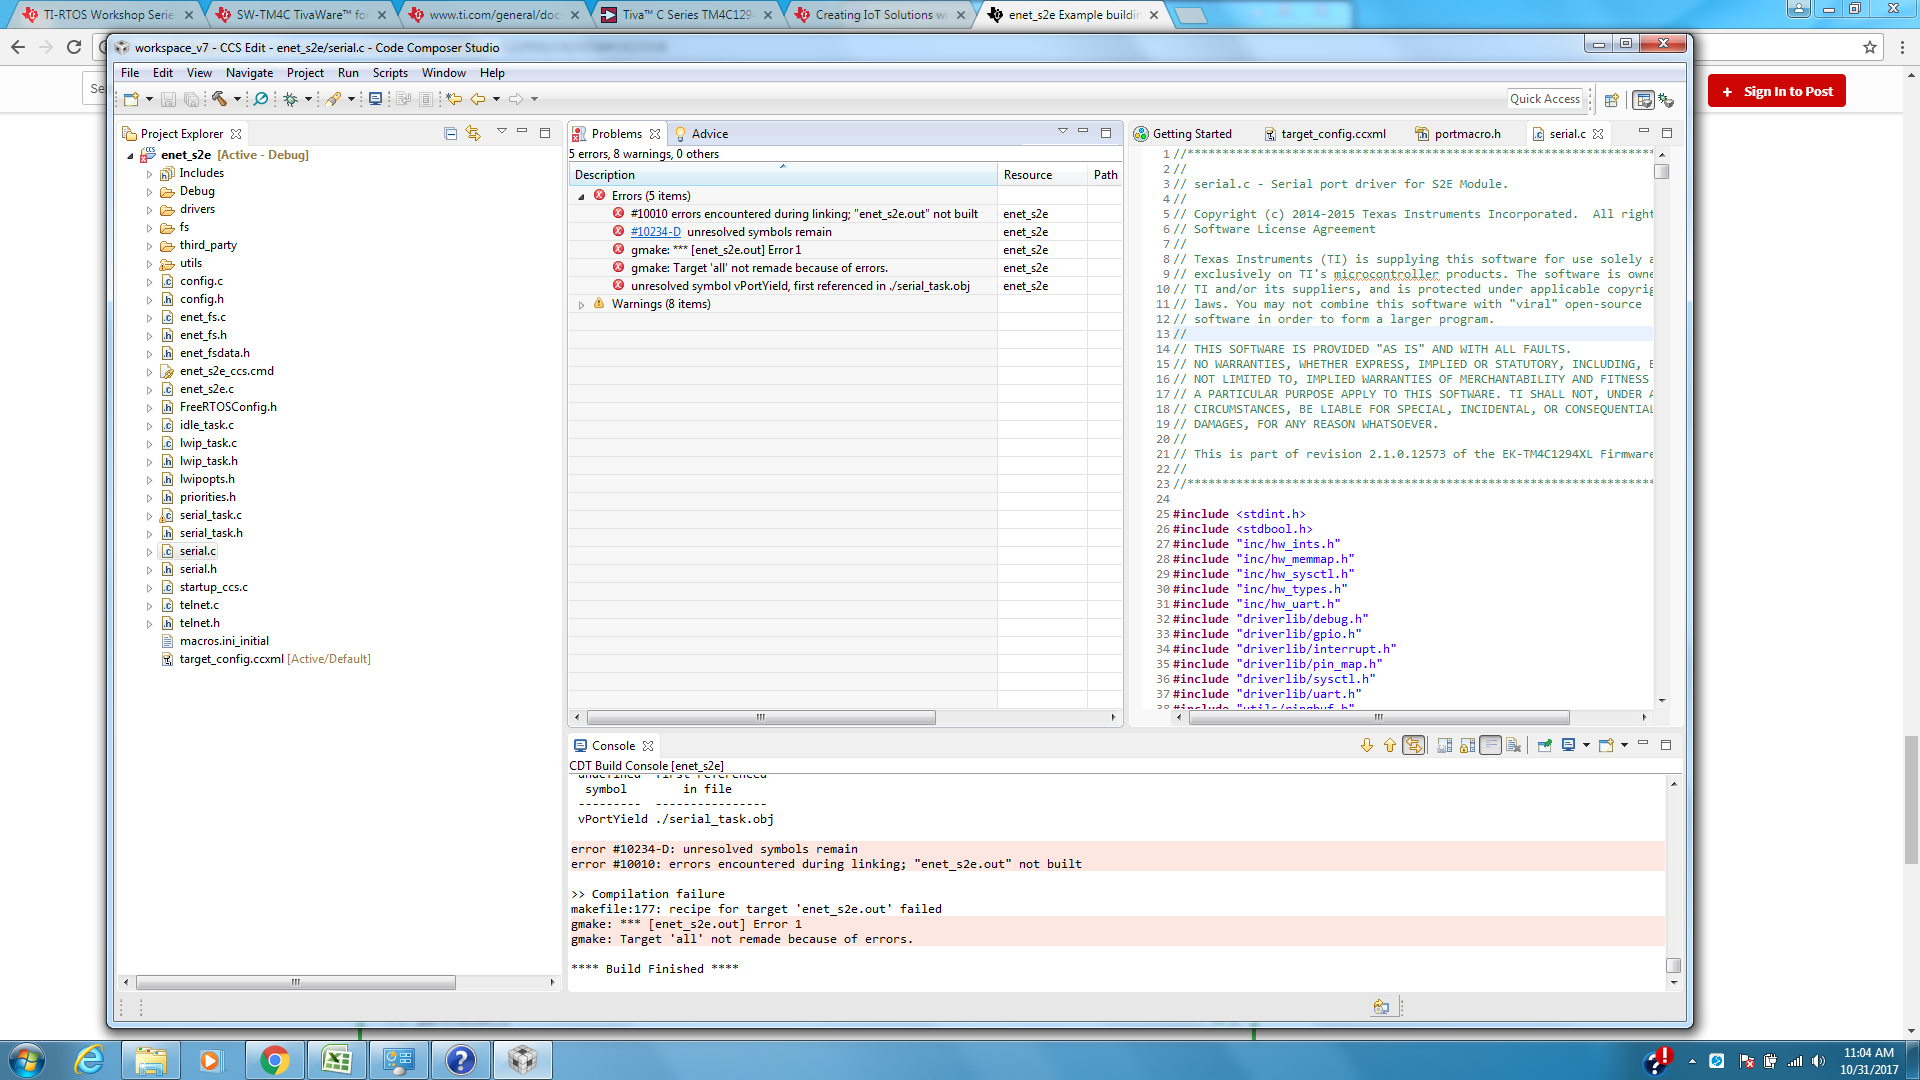The width and height of the screenshot is (1920, 1080).
Task: Click Next Error down-arrow in Console
Action: 1367,745
